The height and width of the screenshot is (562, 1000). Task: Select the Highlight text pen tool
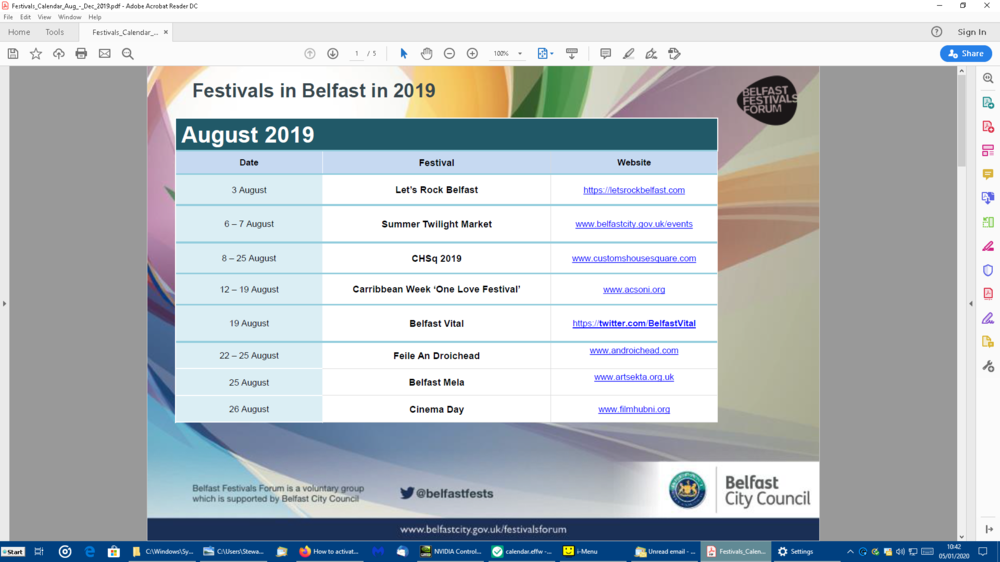(628, 53)
